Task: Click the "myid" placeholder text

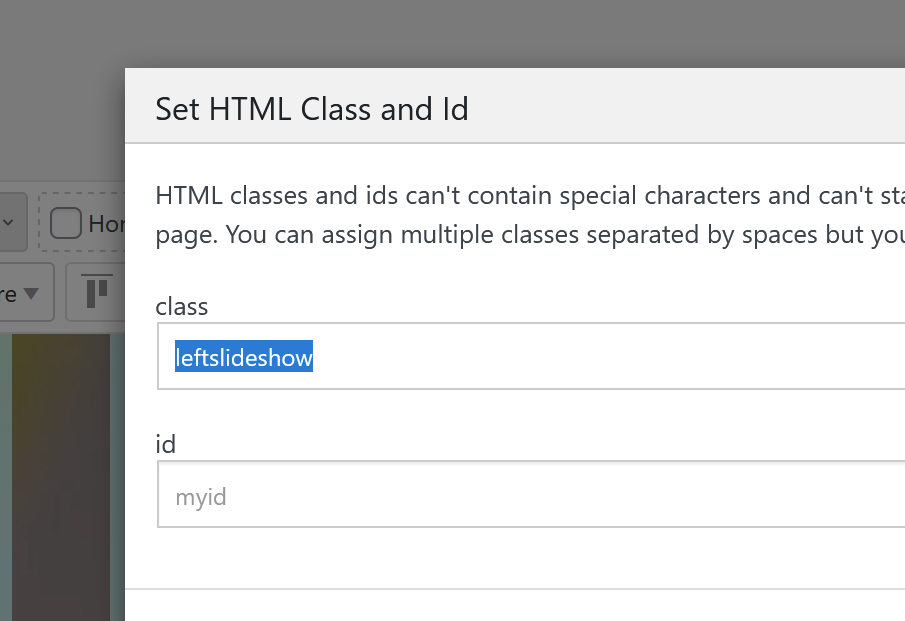Action: pyautogui.click(x=201, y=496)
